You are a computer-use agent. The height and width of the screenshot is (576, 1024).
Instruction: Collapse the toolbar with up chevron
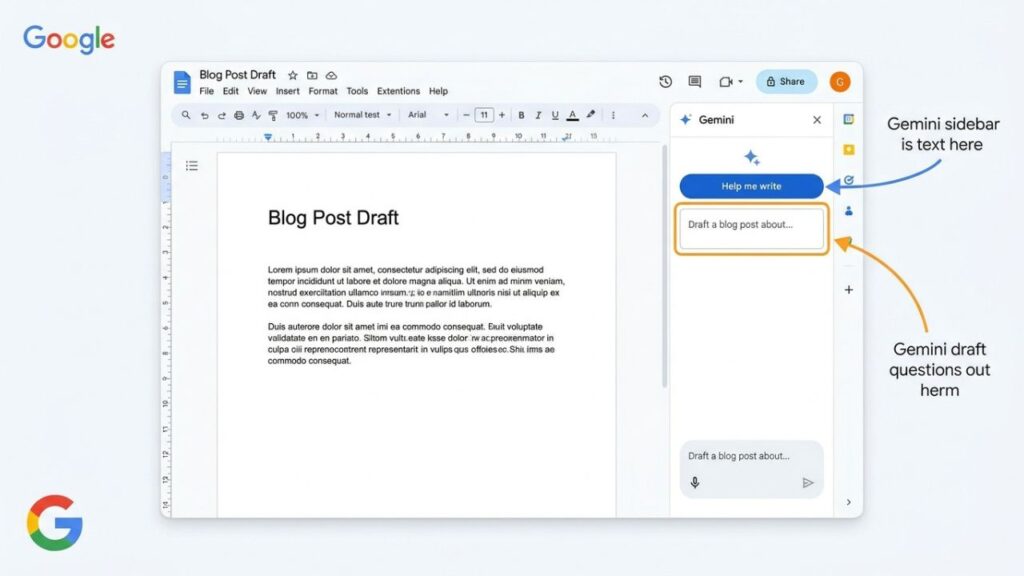point(645,116)
